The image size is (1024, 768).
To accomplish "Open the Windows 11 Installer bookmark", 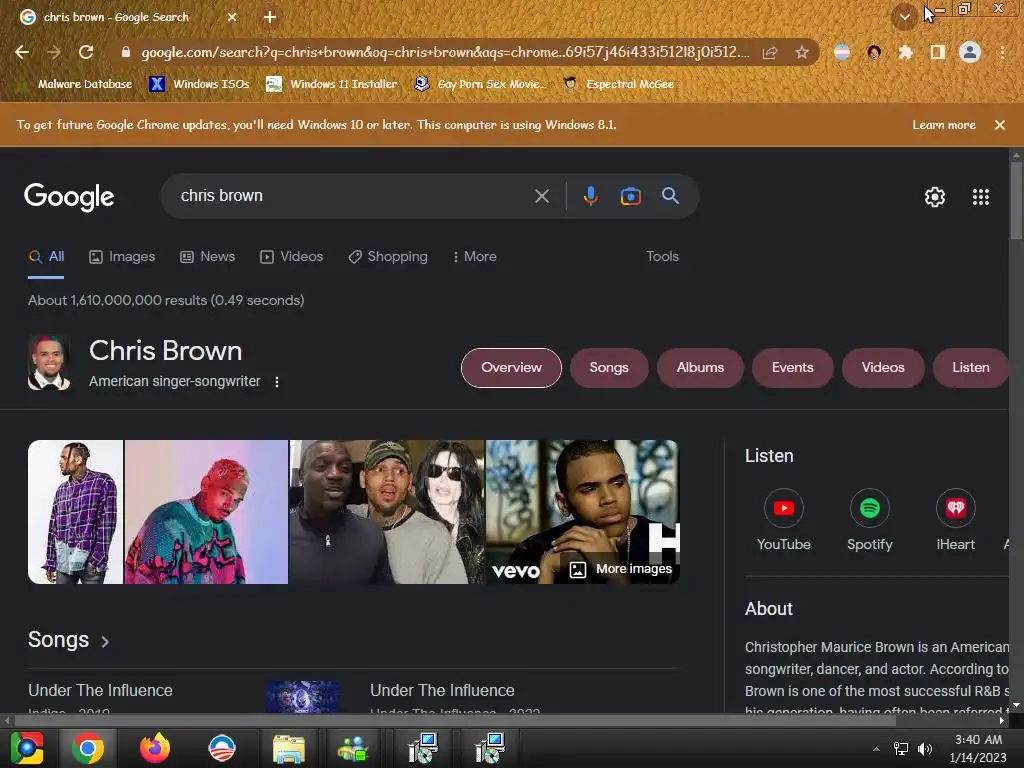I will 332,84.
